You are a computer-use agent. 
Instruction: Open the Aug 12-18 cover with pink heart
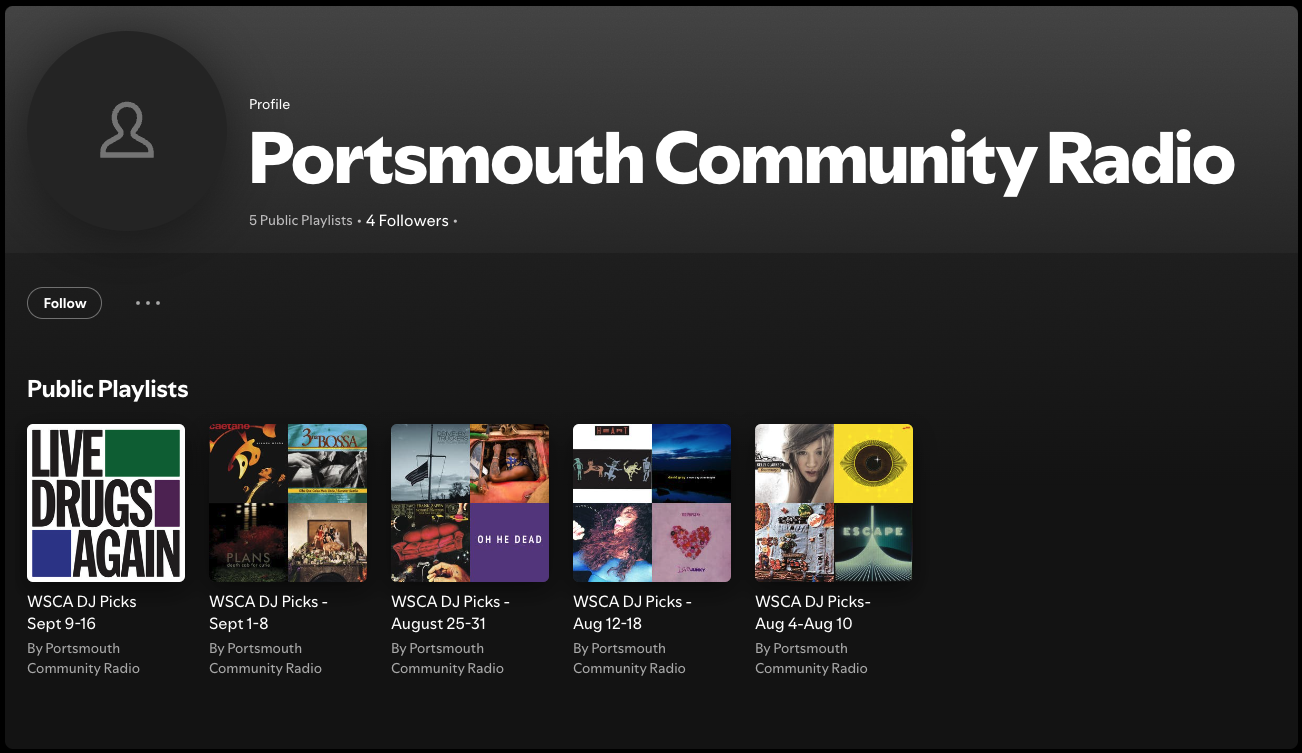tap(652, 503)
